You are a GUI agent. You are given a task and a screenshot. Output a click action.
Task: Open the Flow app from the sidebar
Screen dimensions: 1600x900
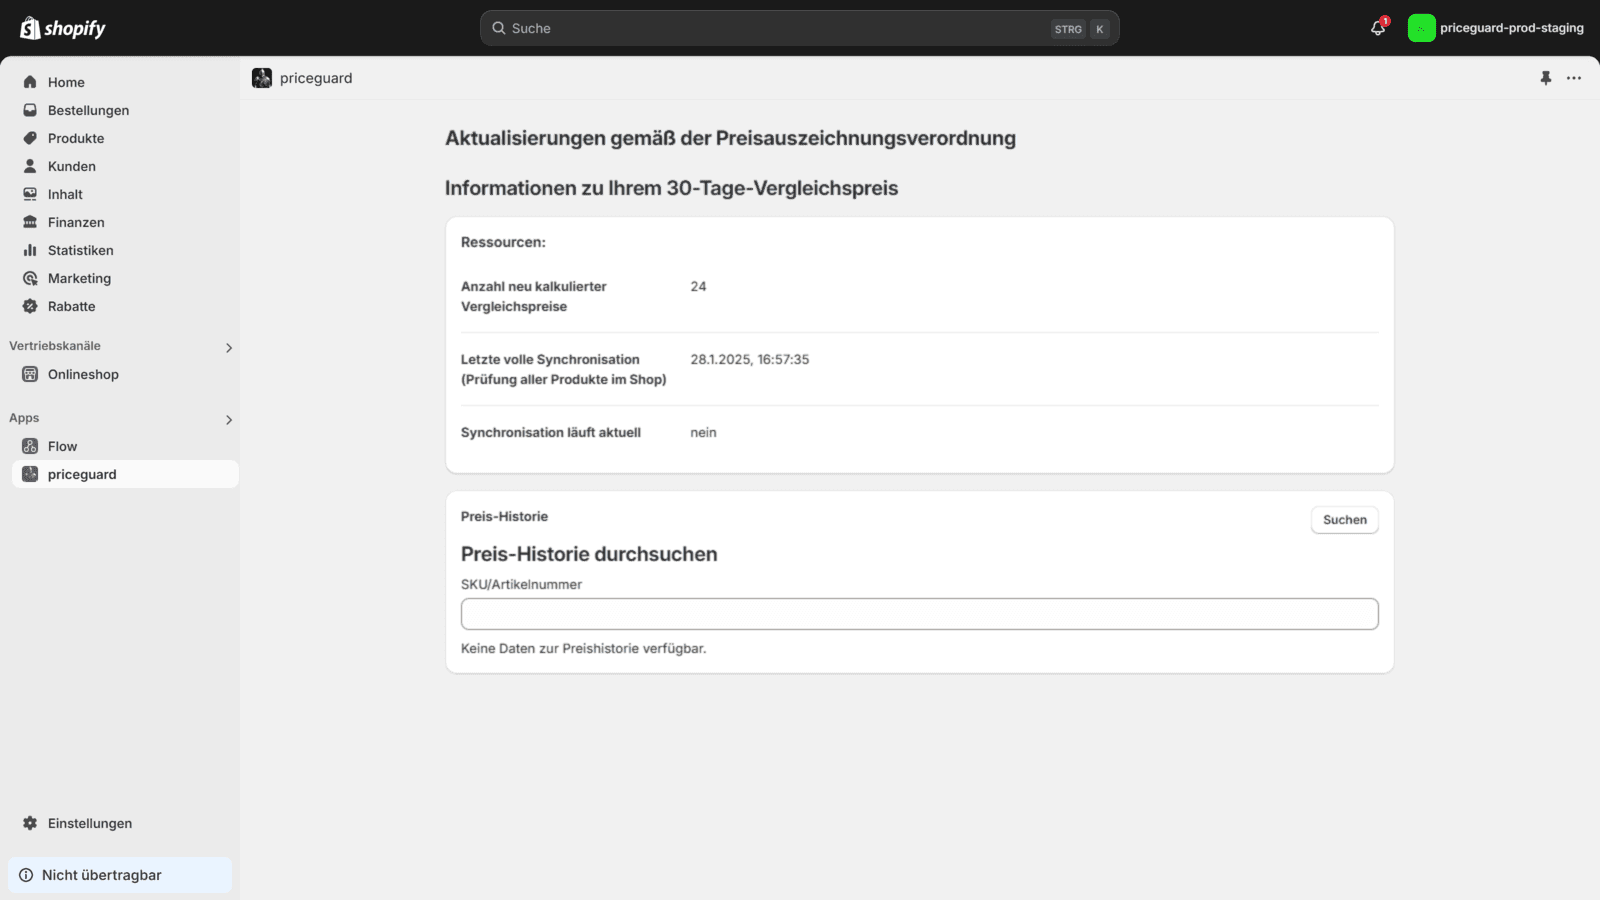(62, 446)
